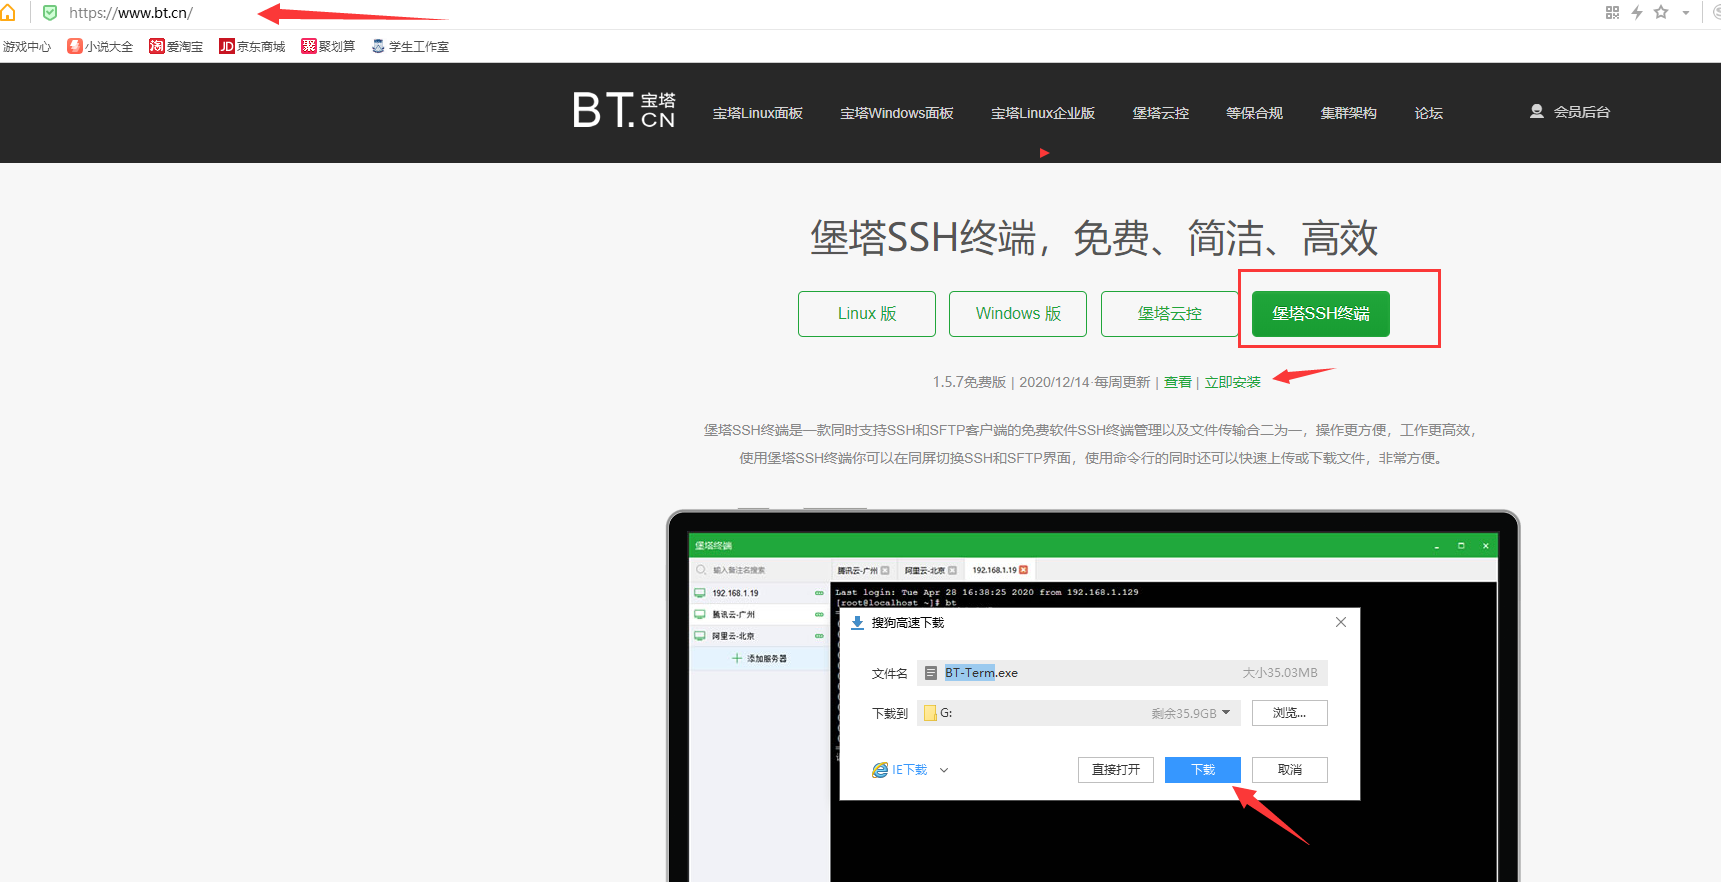Open the 京东商城 bookmark
Image resolution: width=1721 pixels, height=882 pixels.
pyautogui.click(x=252, y=47)
